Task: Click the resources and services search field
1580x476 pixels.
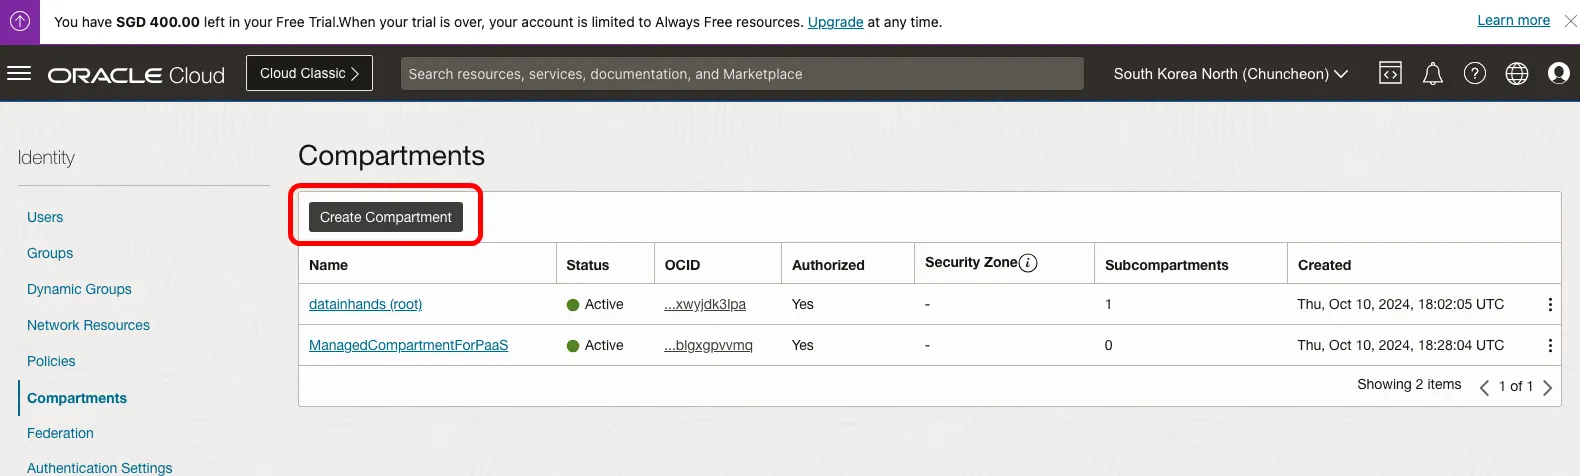Action: pyautogui.click(x=742, y=74)
